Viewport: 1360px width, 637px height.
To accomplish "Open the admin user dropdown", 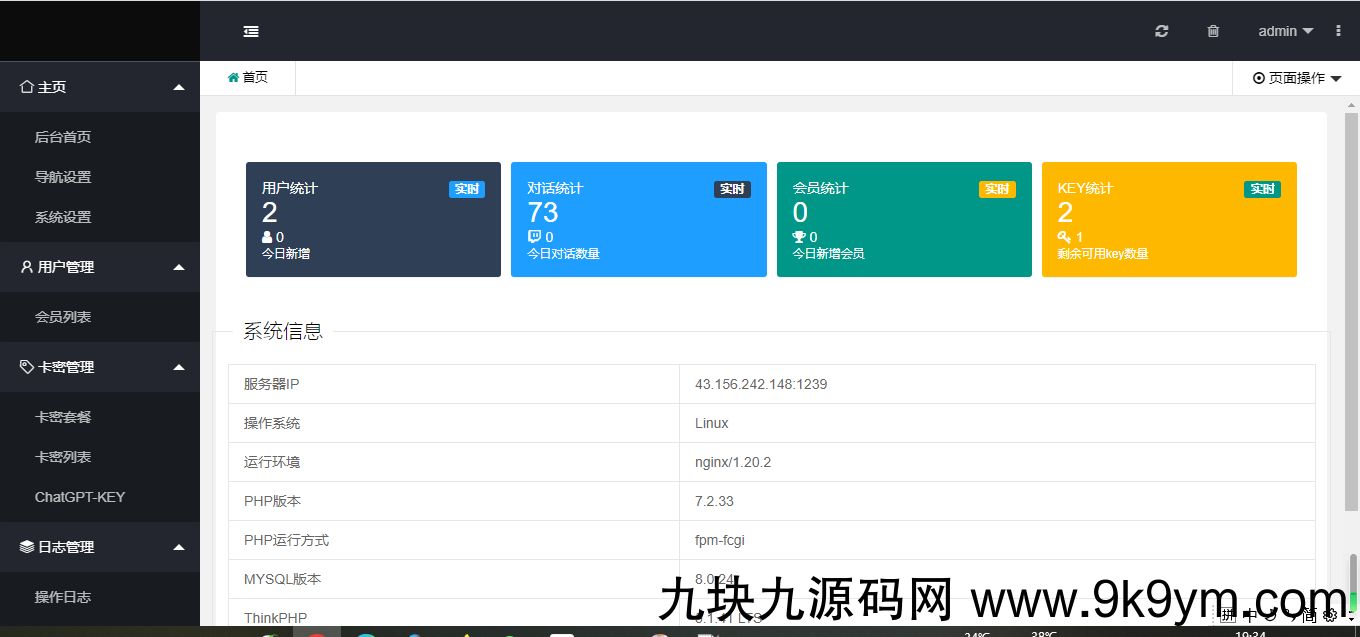I will (x=1284, y=31).
